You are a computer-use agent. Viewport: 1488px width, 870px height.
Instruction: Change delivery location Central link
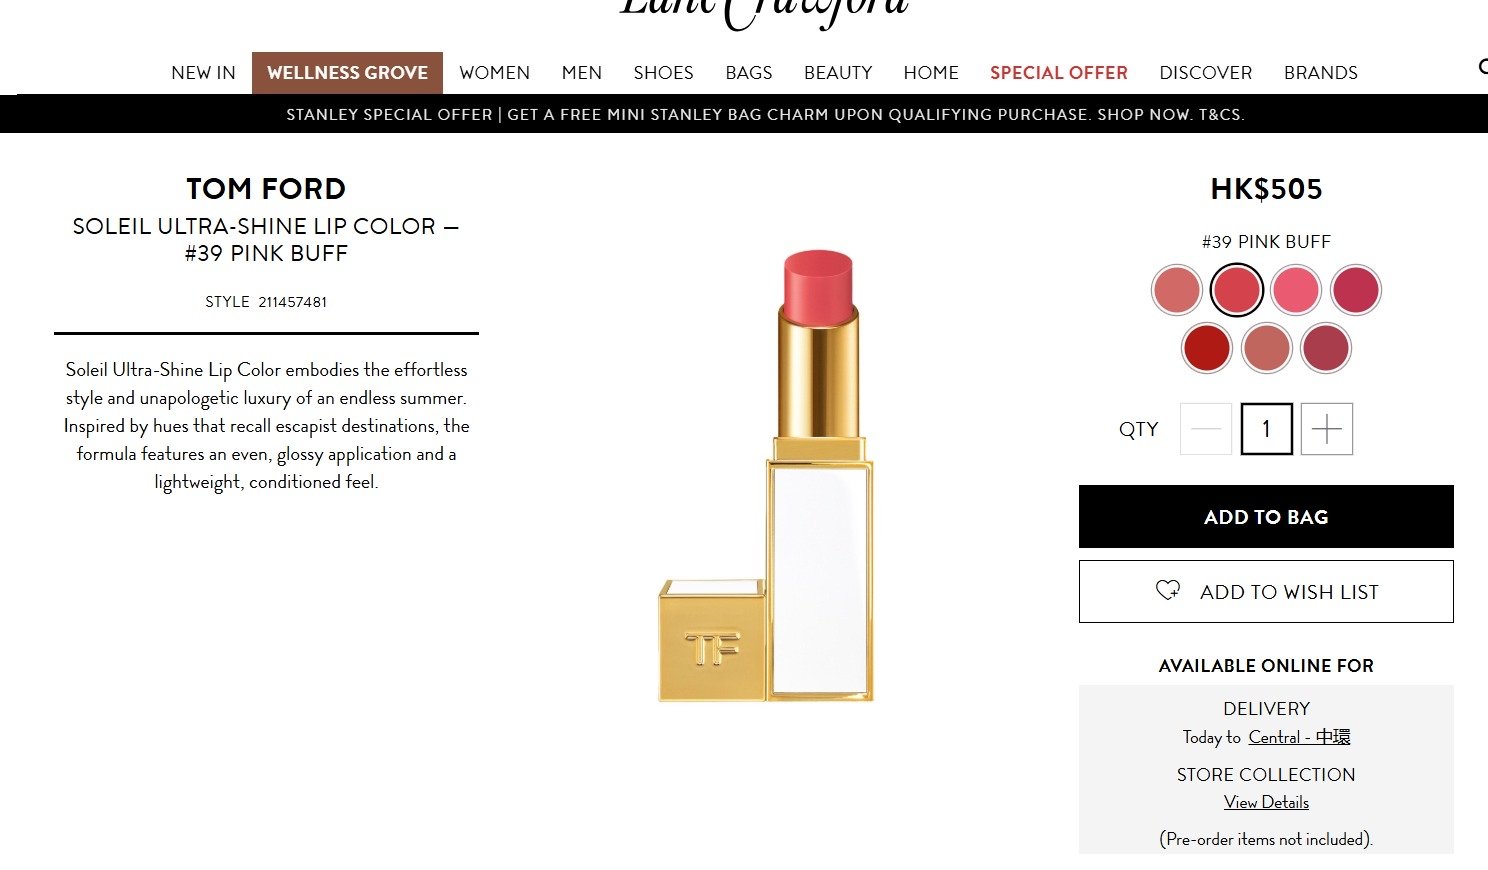coord(1299,737)
